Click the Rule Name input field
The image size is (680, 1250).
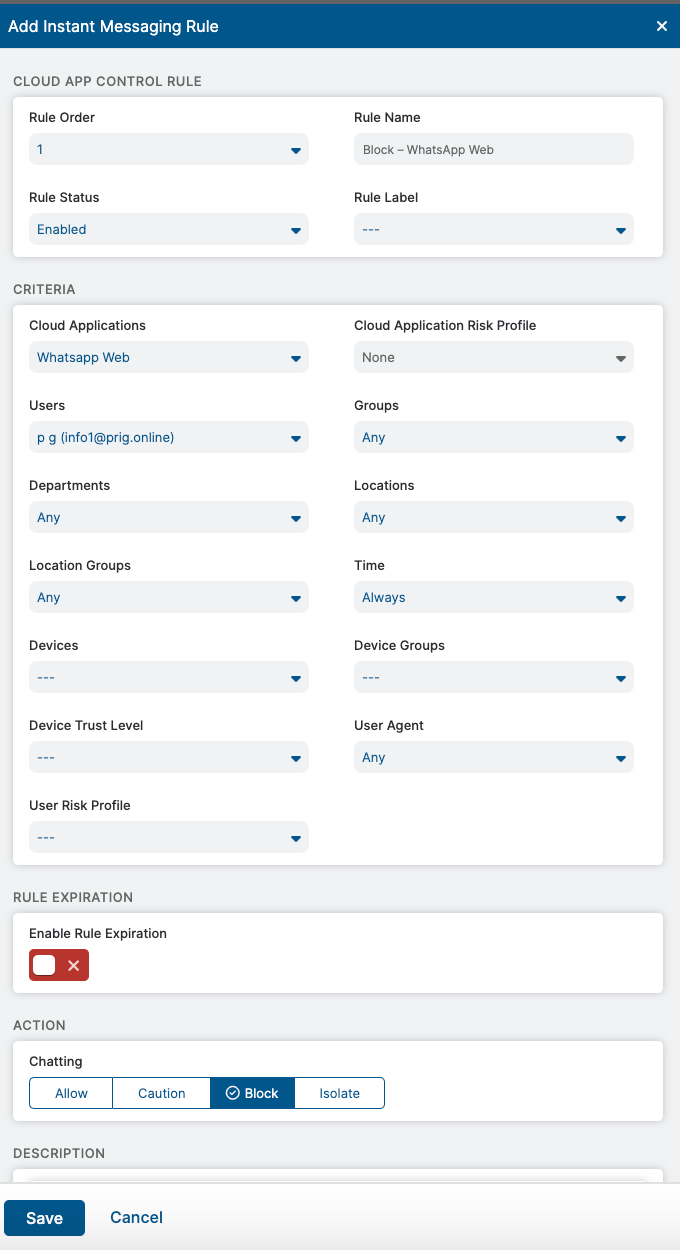tap(494, 149)
